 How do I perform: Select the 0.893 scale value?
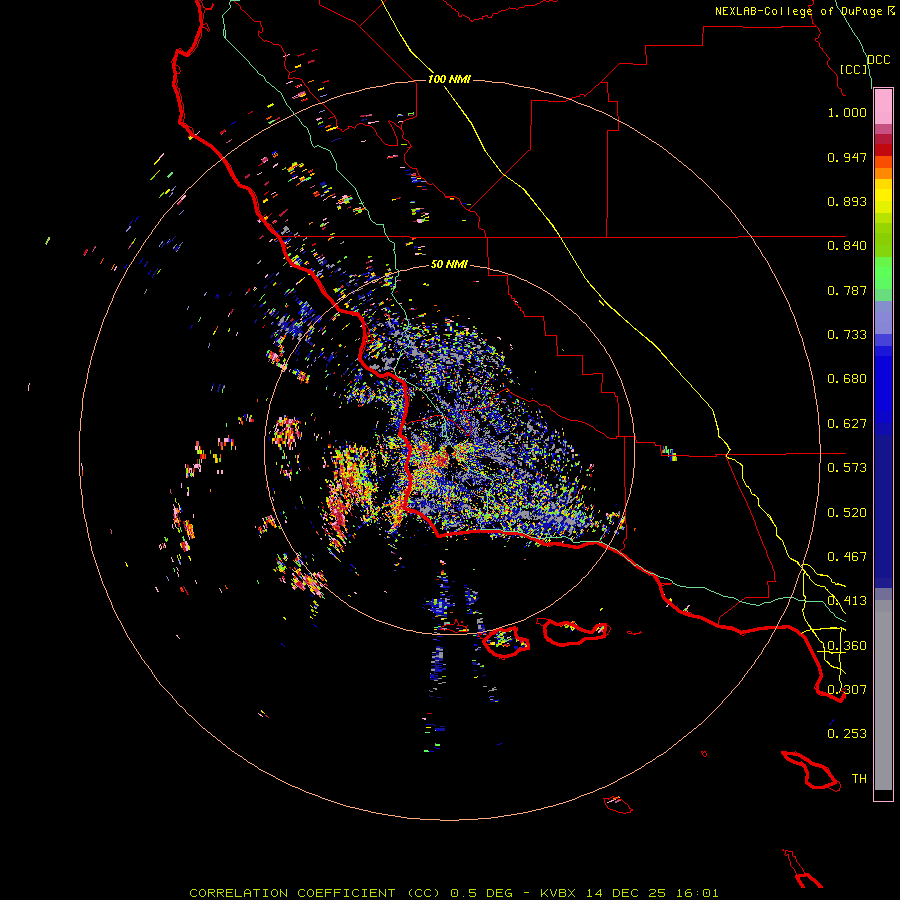click(847, 201)
